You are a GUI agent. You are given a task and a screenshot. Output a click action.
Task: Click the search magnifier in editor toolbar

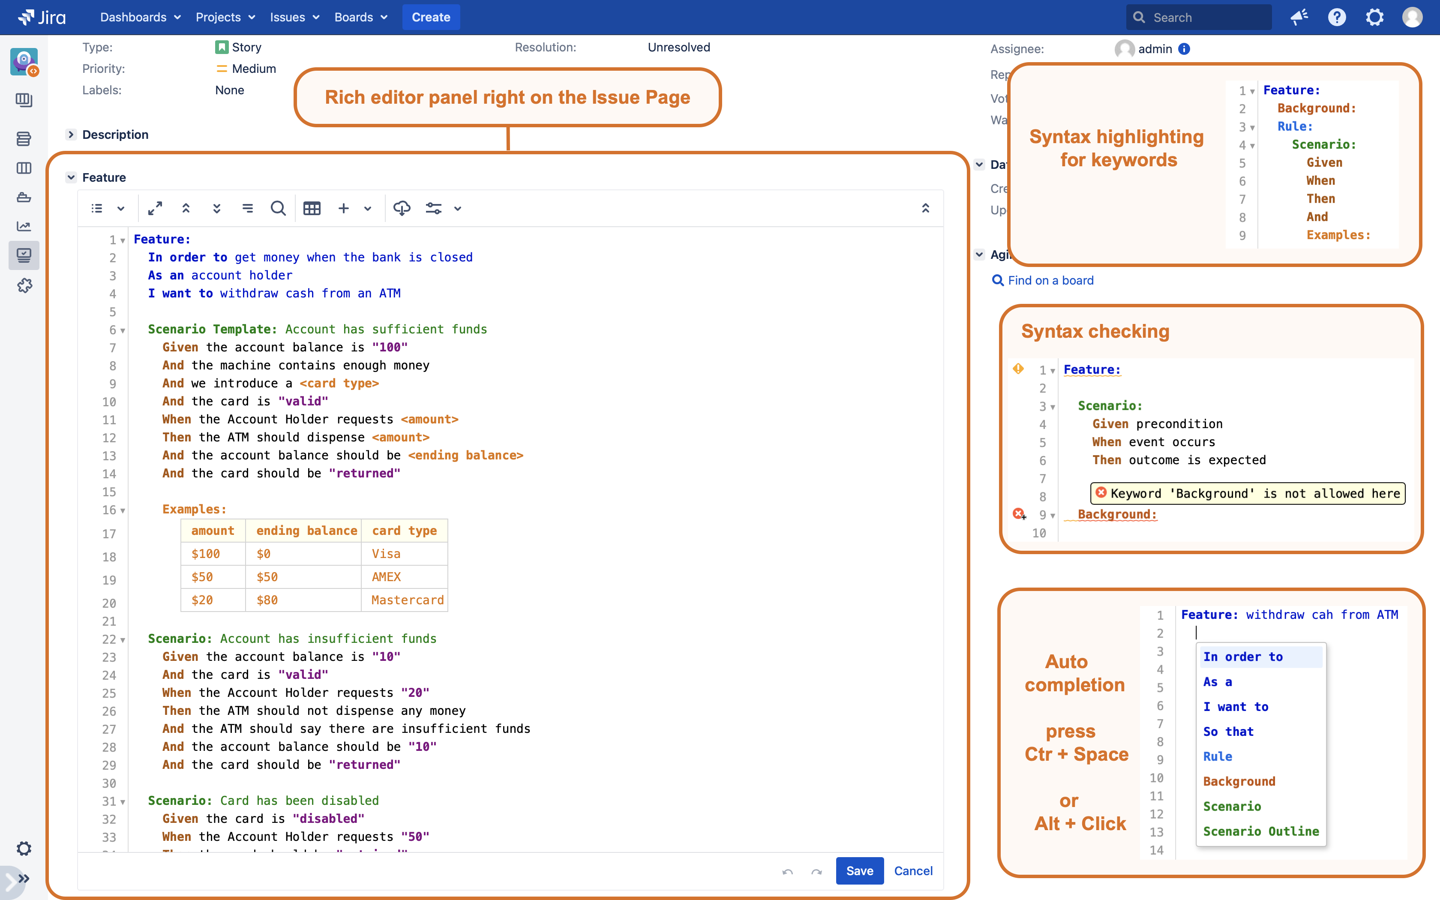[278, 208]
